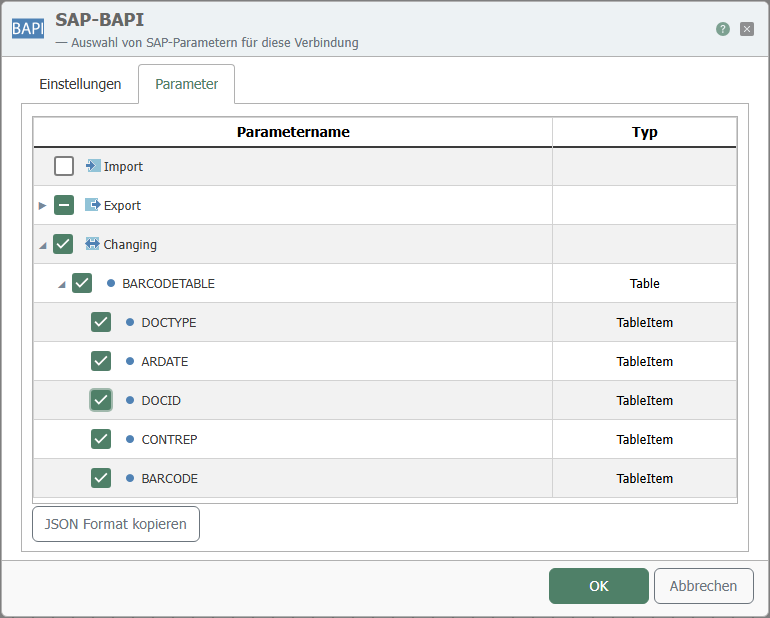The image size is (770, 618).
Task: Click TableItem type cell in CONTREP row
Action: [644, 439]
